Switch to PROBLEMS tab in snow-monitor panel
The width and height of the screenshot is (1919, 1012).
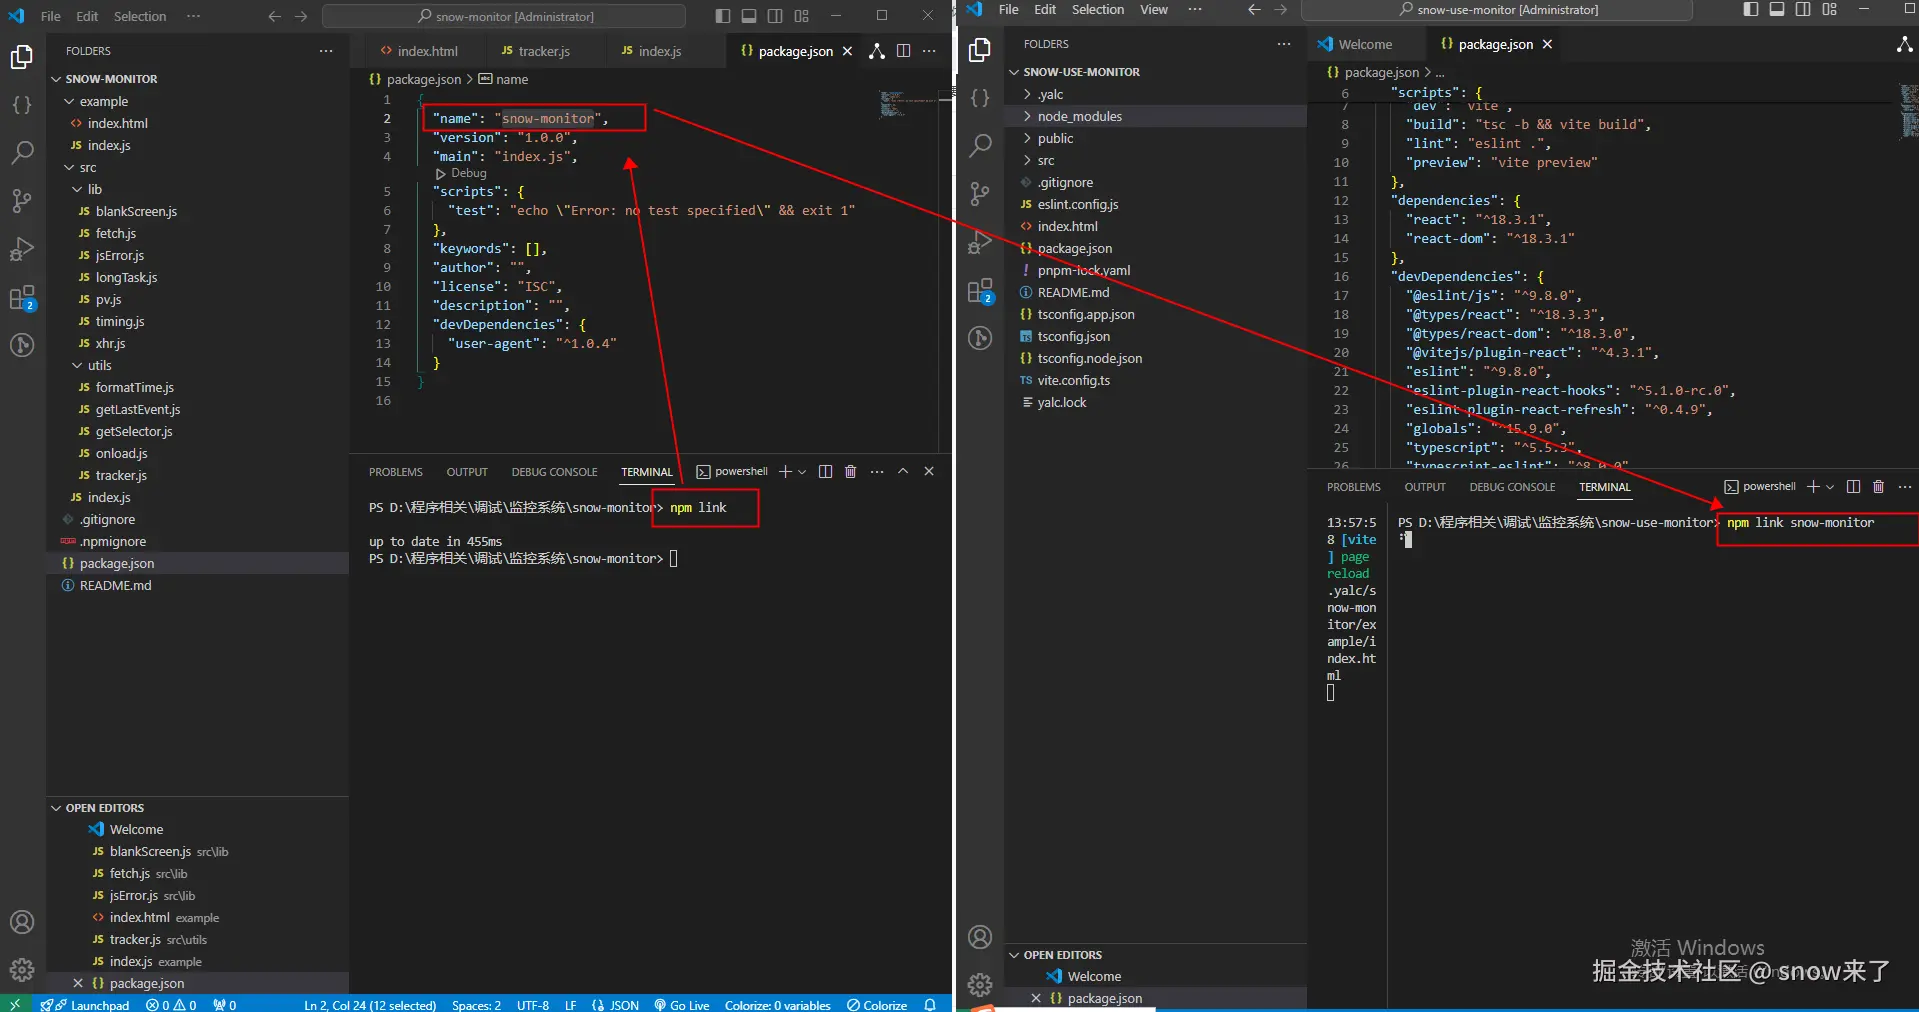coord(396,472)
